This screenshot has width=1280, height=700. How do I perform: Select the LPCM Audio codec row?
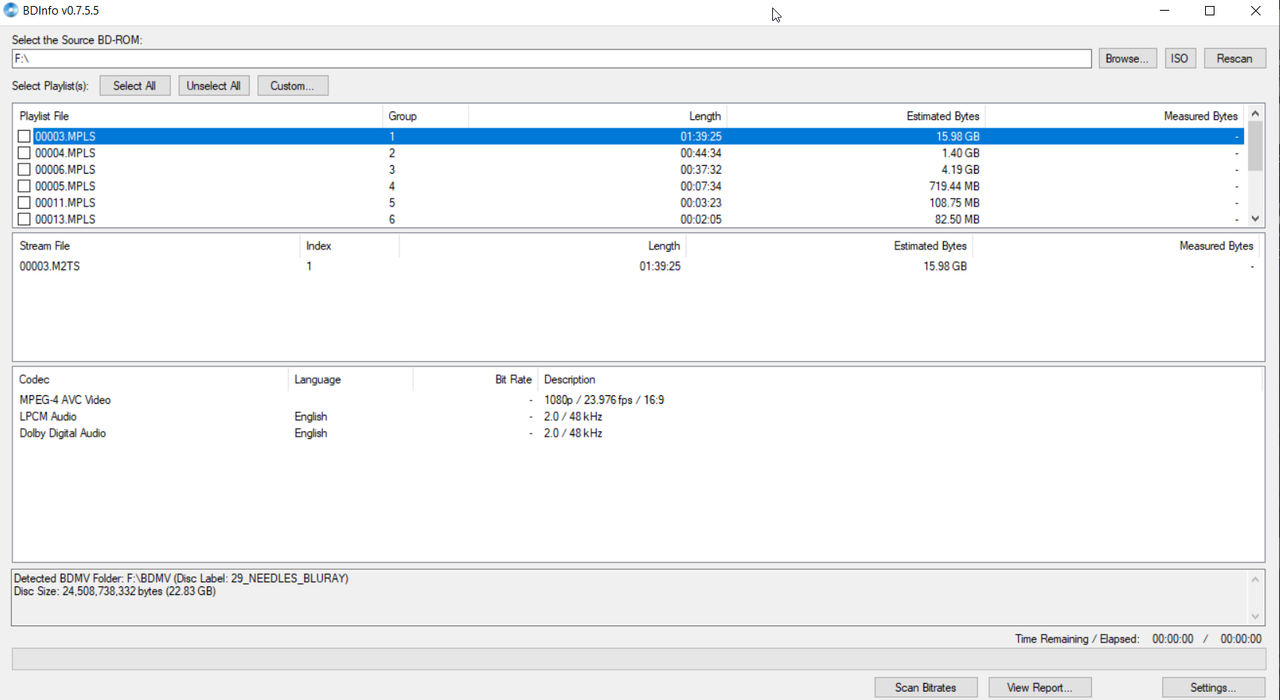[x=638, y=417]
